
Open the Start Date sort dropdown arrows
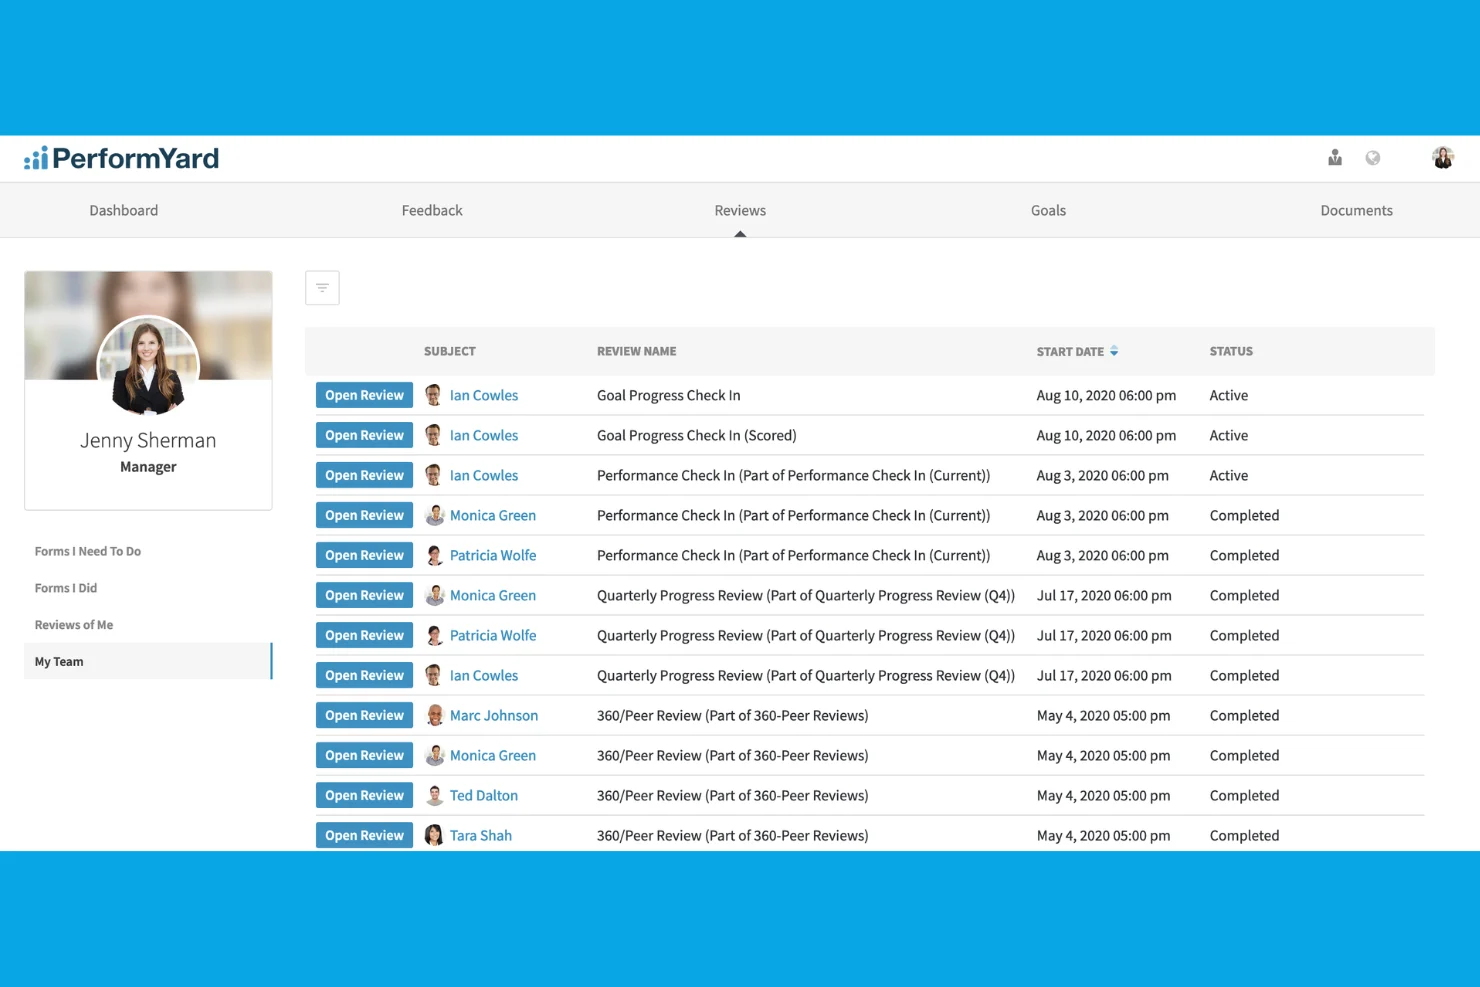[1113, 351]
